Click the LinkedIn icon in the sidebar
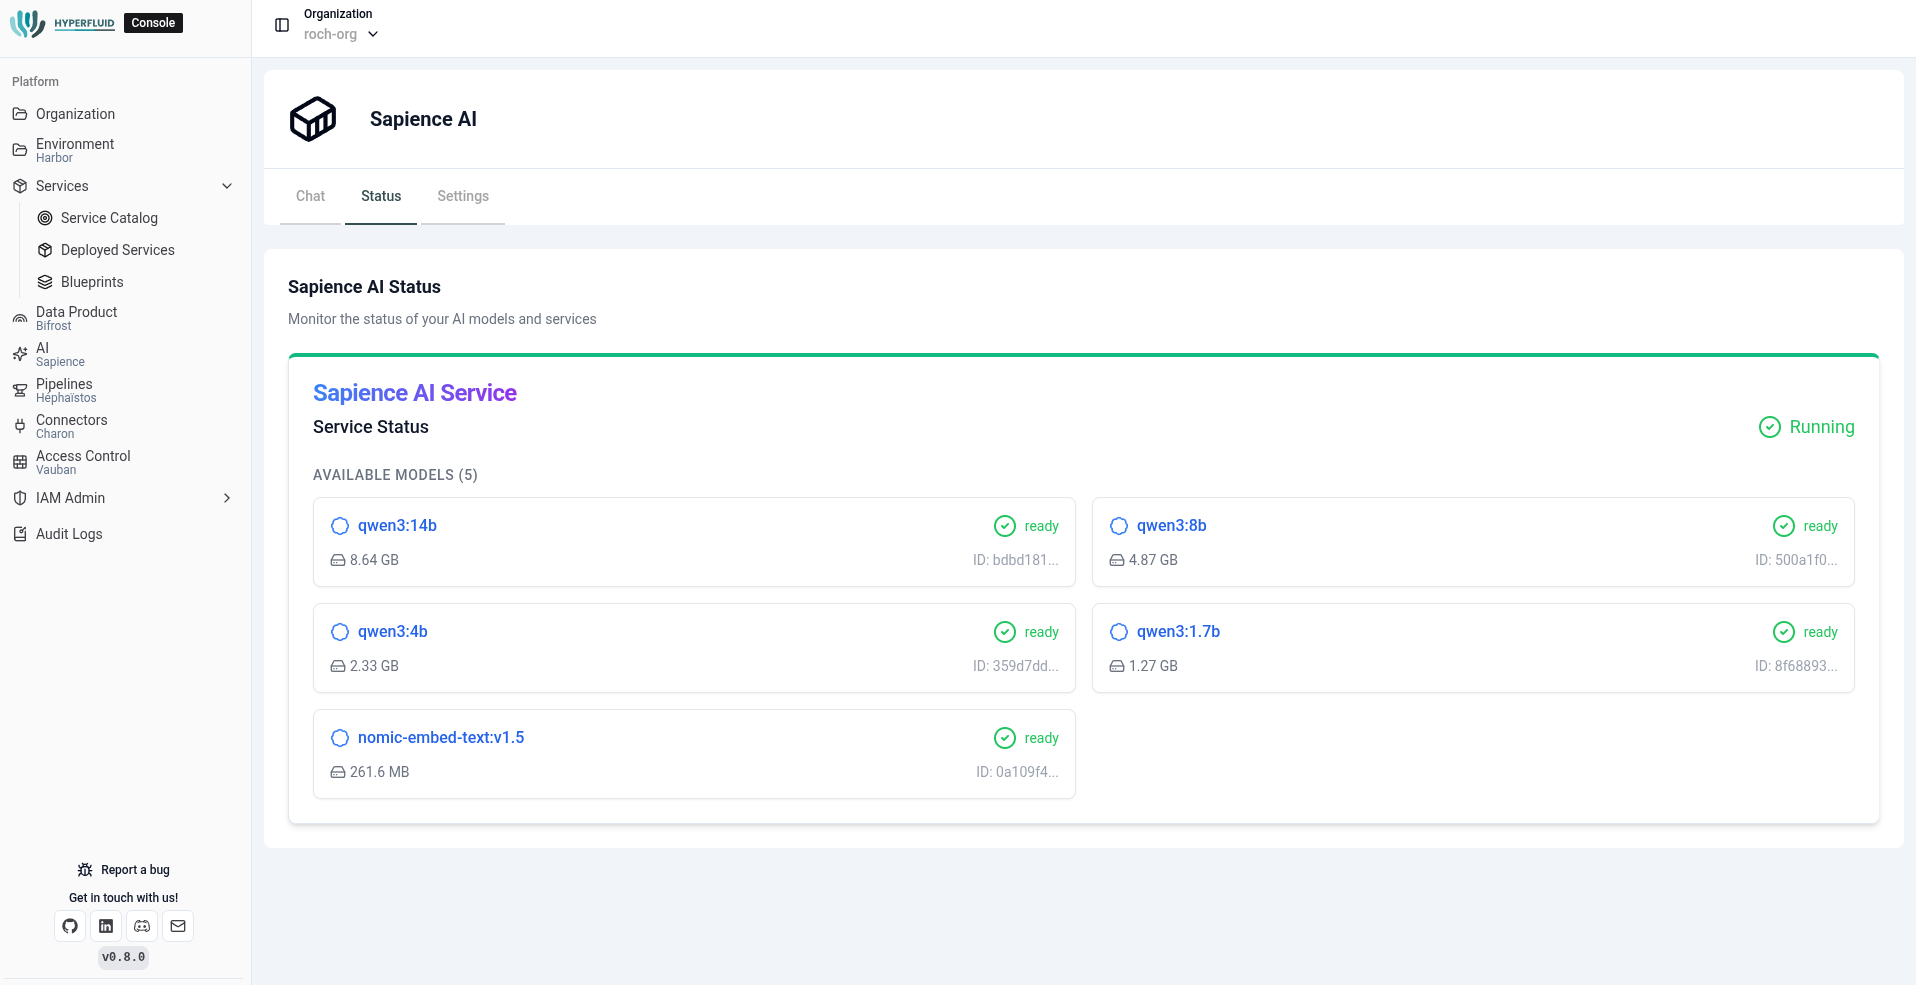 [105, 926]
